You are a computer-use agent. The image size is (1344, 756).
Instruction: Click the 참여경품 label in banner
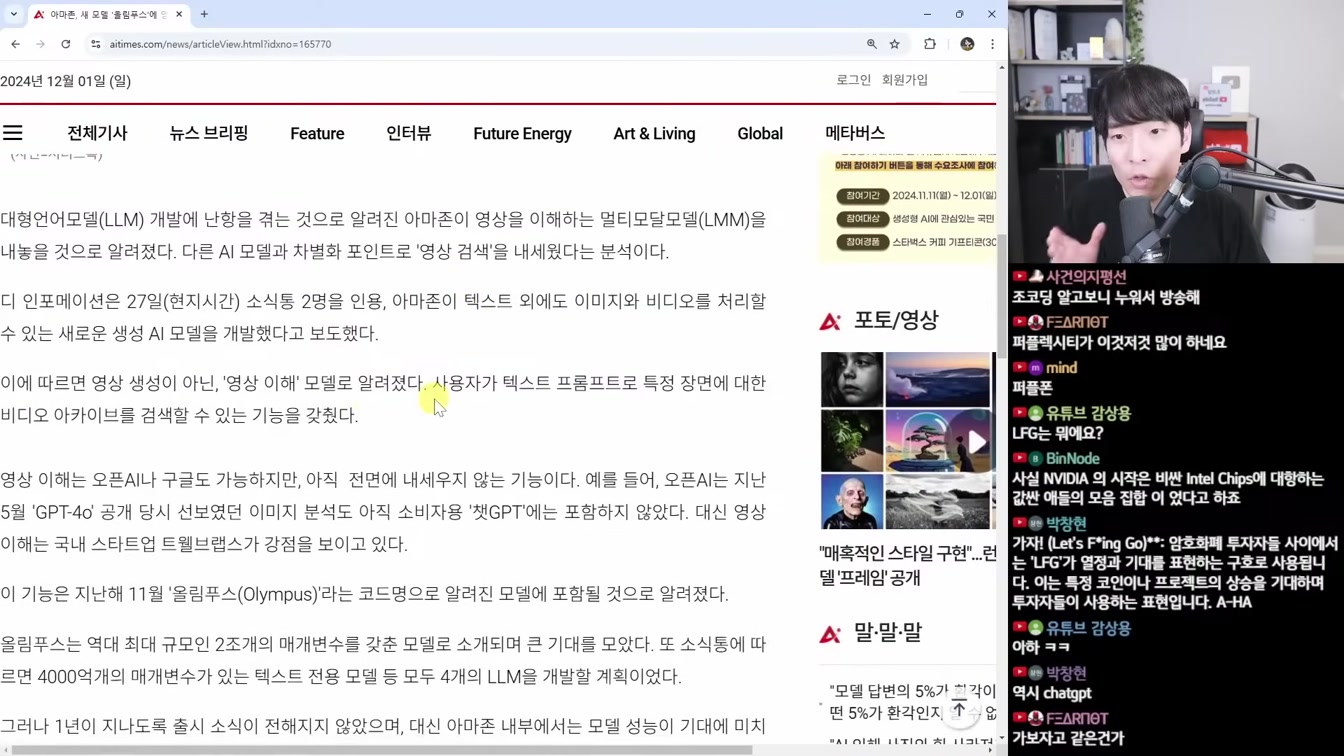tap(862, 242)
